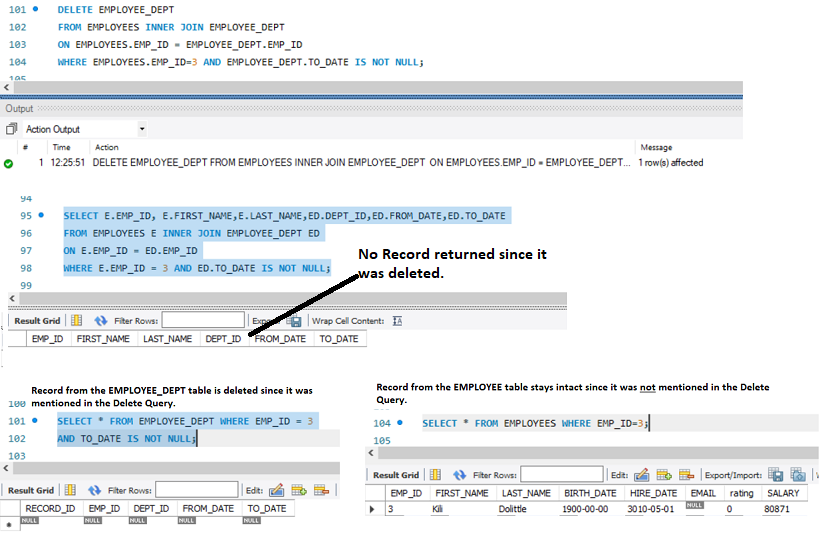Click the BIRTH_DATE column header
The image size is (820, 540).
(x=590, y=493)
